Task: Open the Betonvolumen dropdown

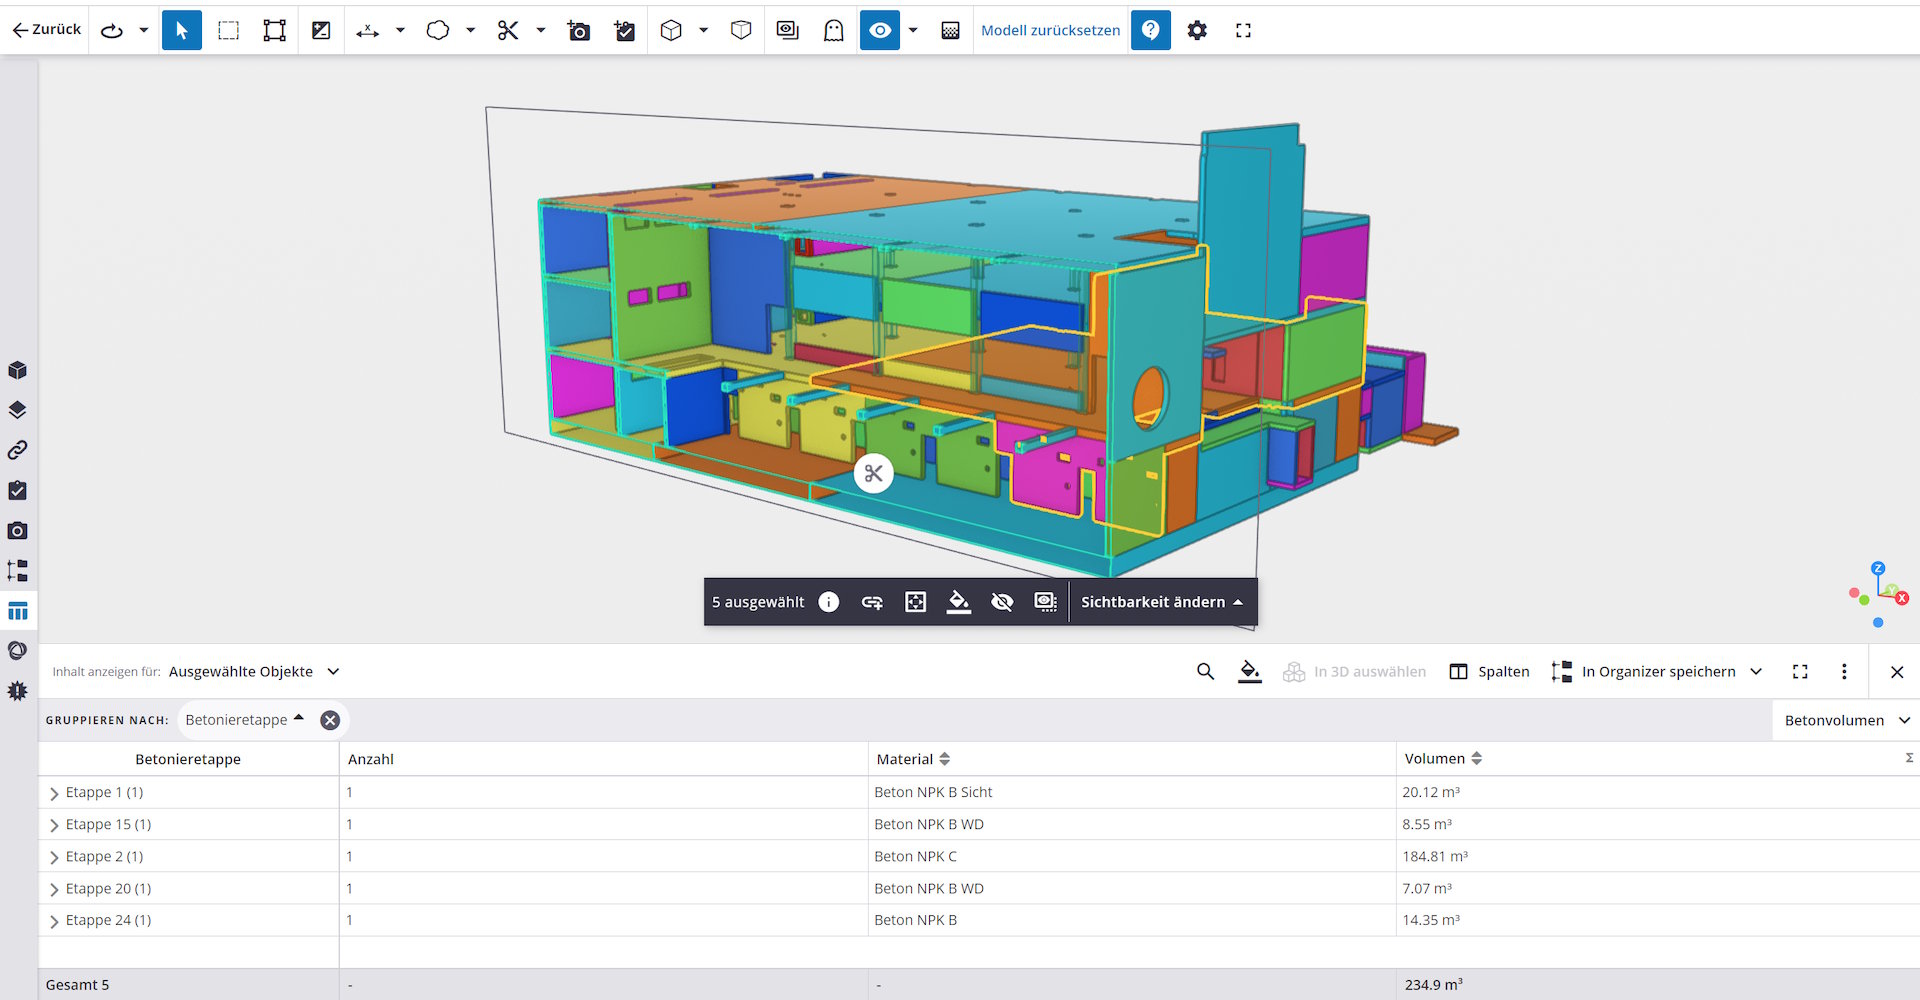Action: (x=1845, y=720)
